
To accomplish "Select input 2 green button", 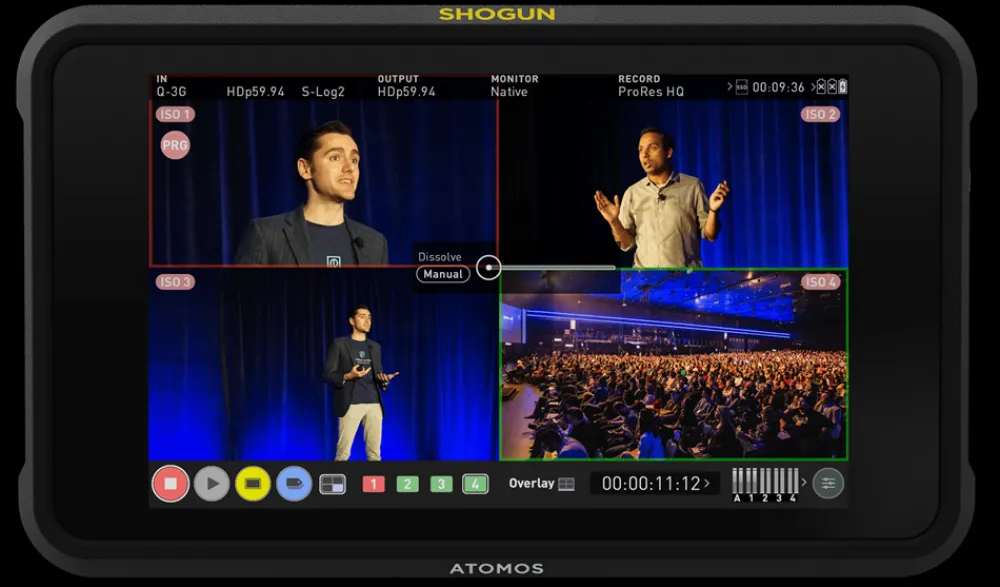I will pyautogui.click(x=408, y=484).
